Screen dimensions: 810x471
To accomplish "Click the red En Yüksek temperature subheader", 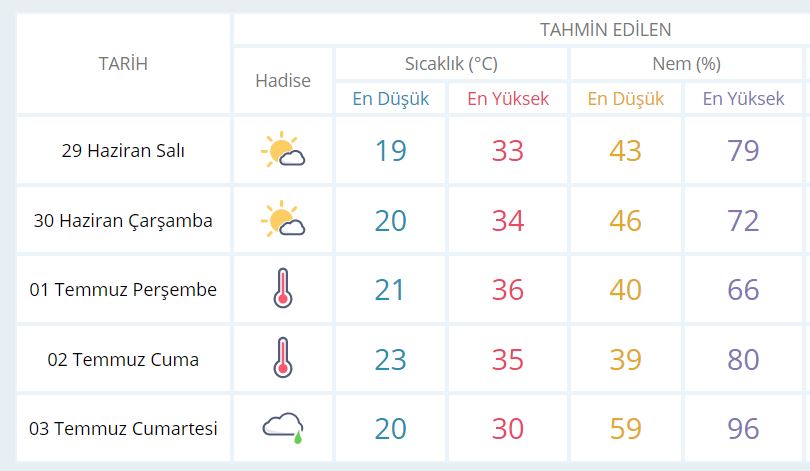I will click(508, 98).
